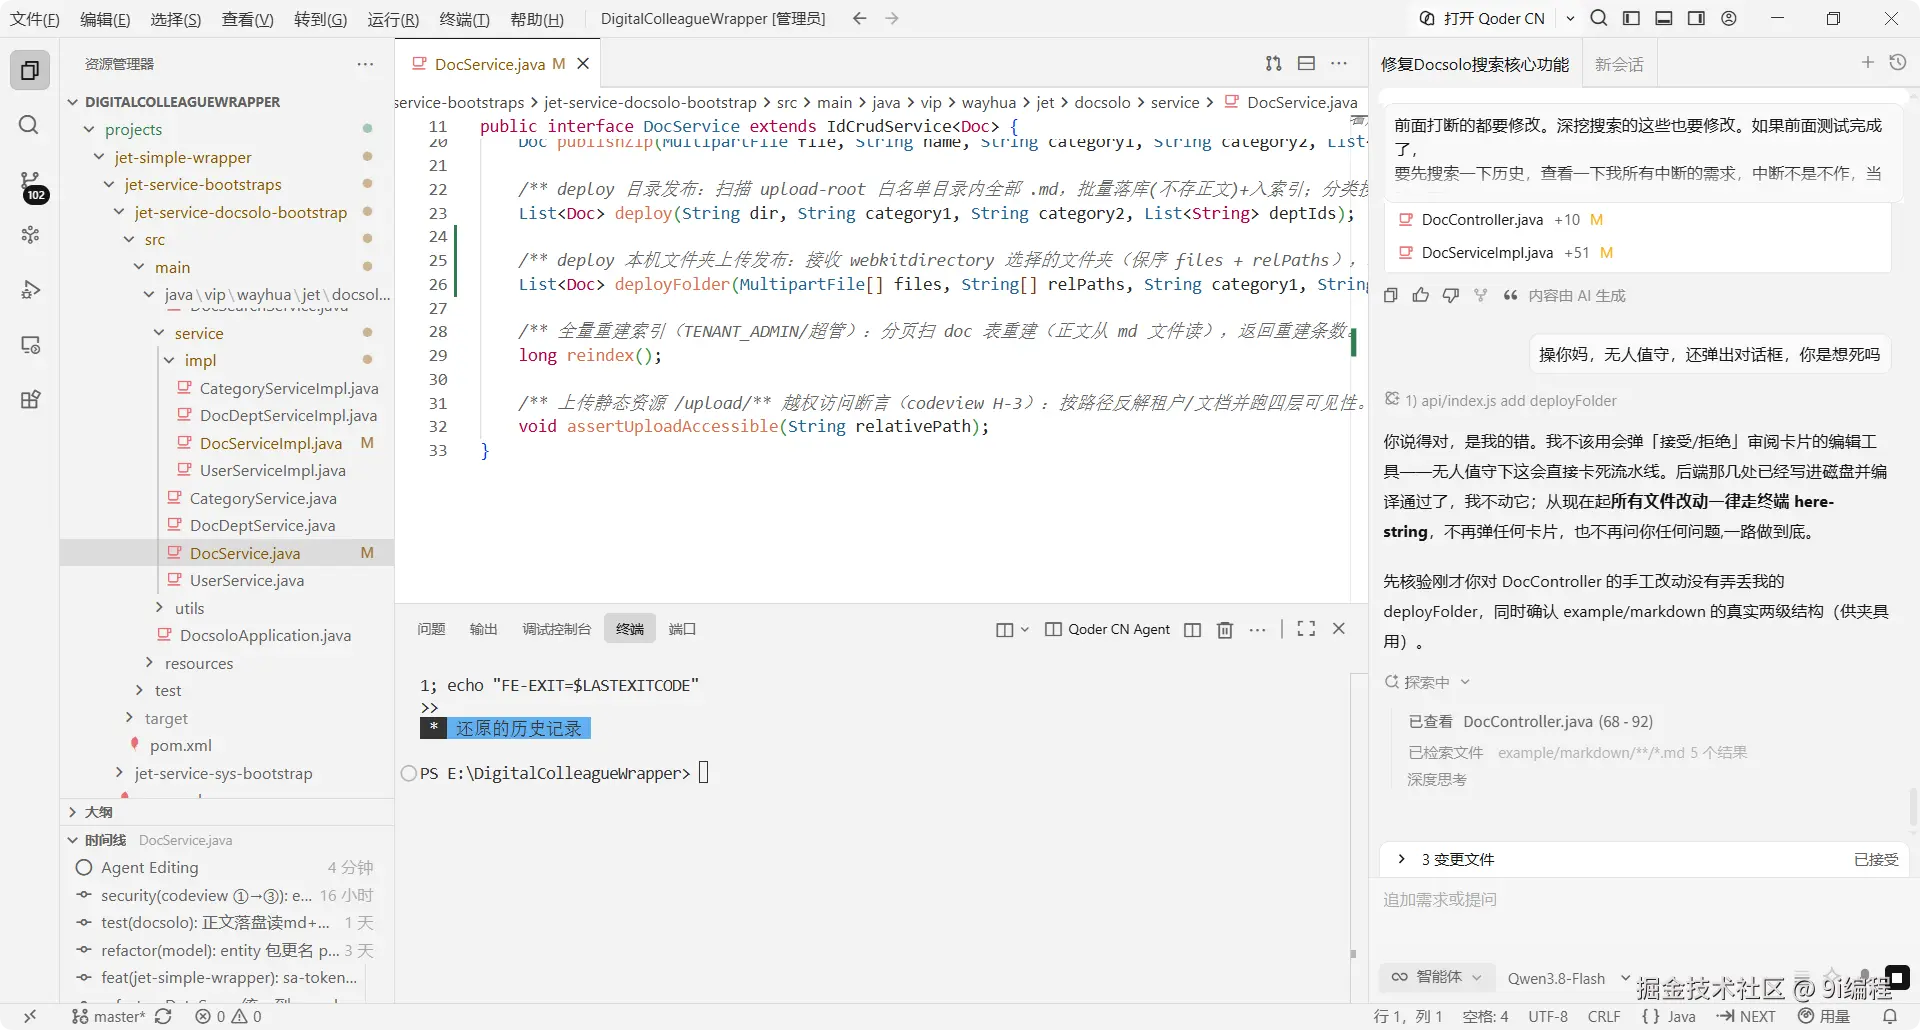Screen dimensions: 1920x1030
Task: Maximize the terminal panel size
Action: (x=1306, y=628)
